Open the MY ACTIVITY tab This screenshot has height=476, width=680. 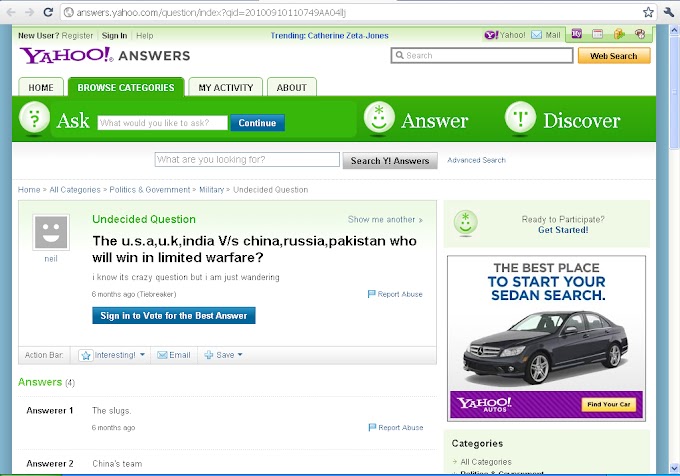coord(226,87)
